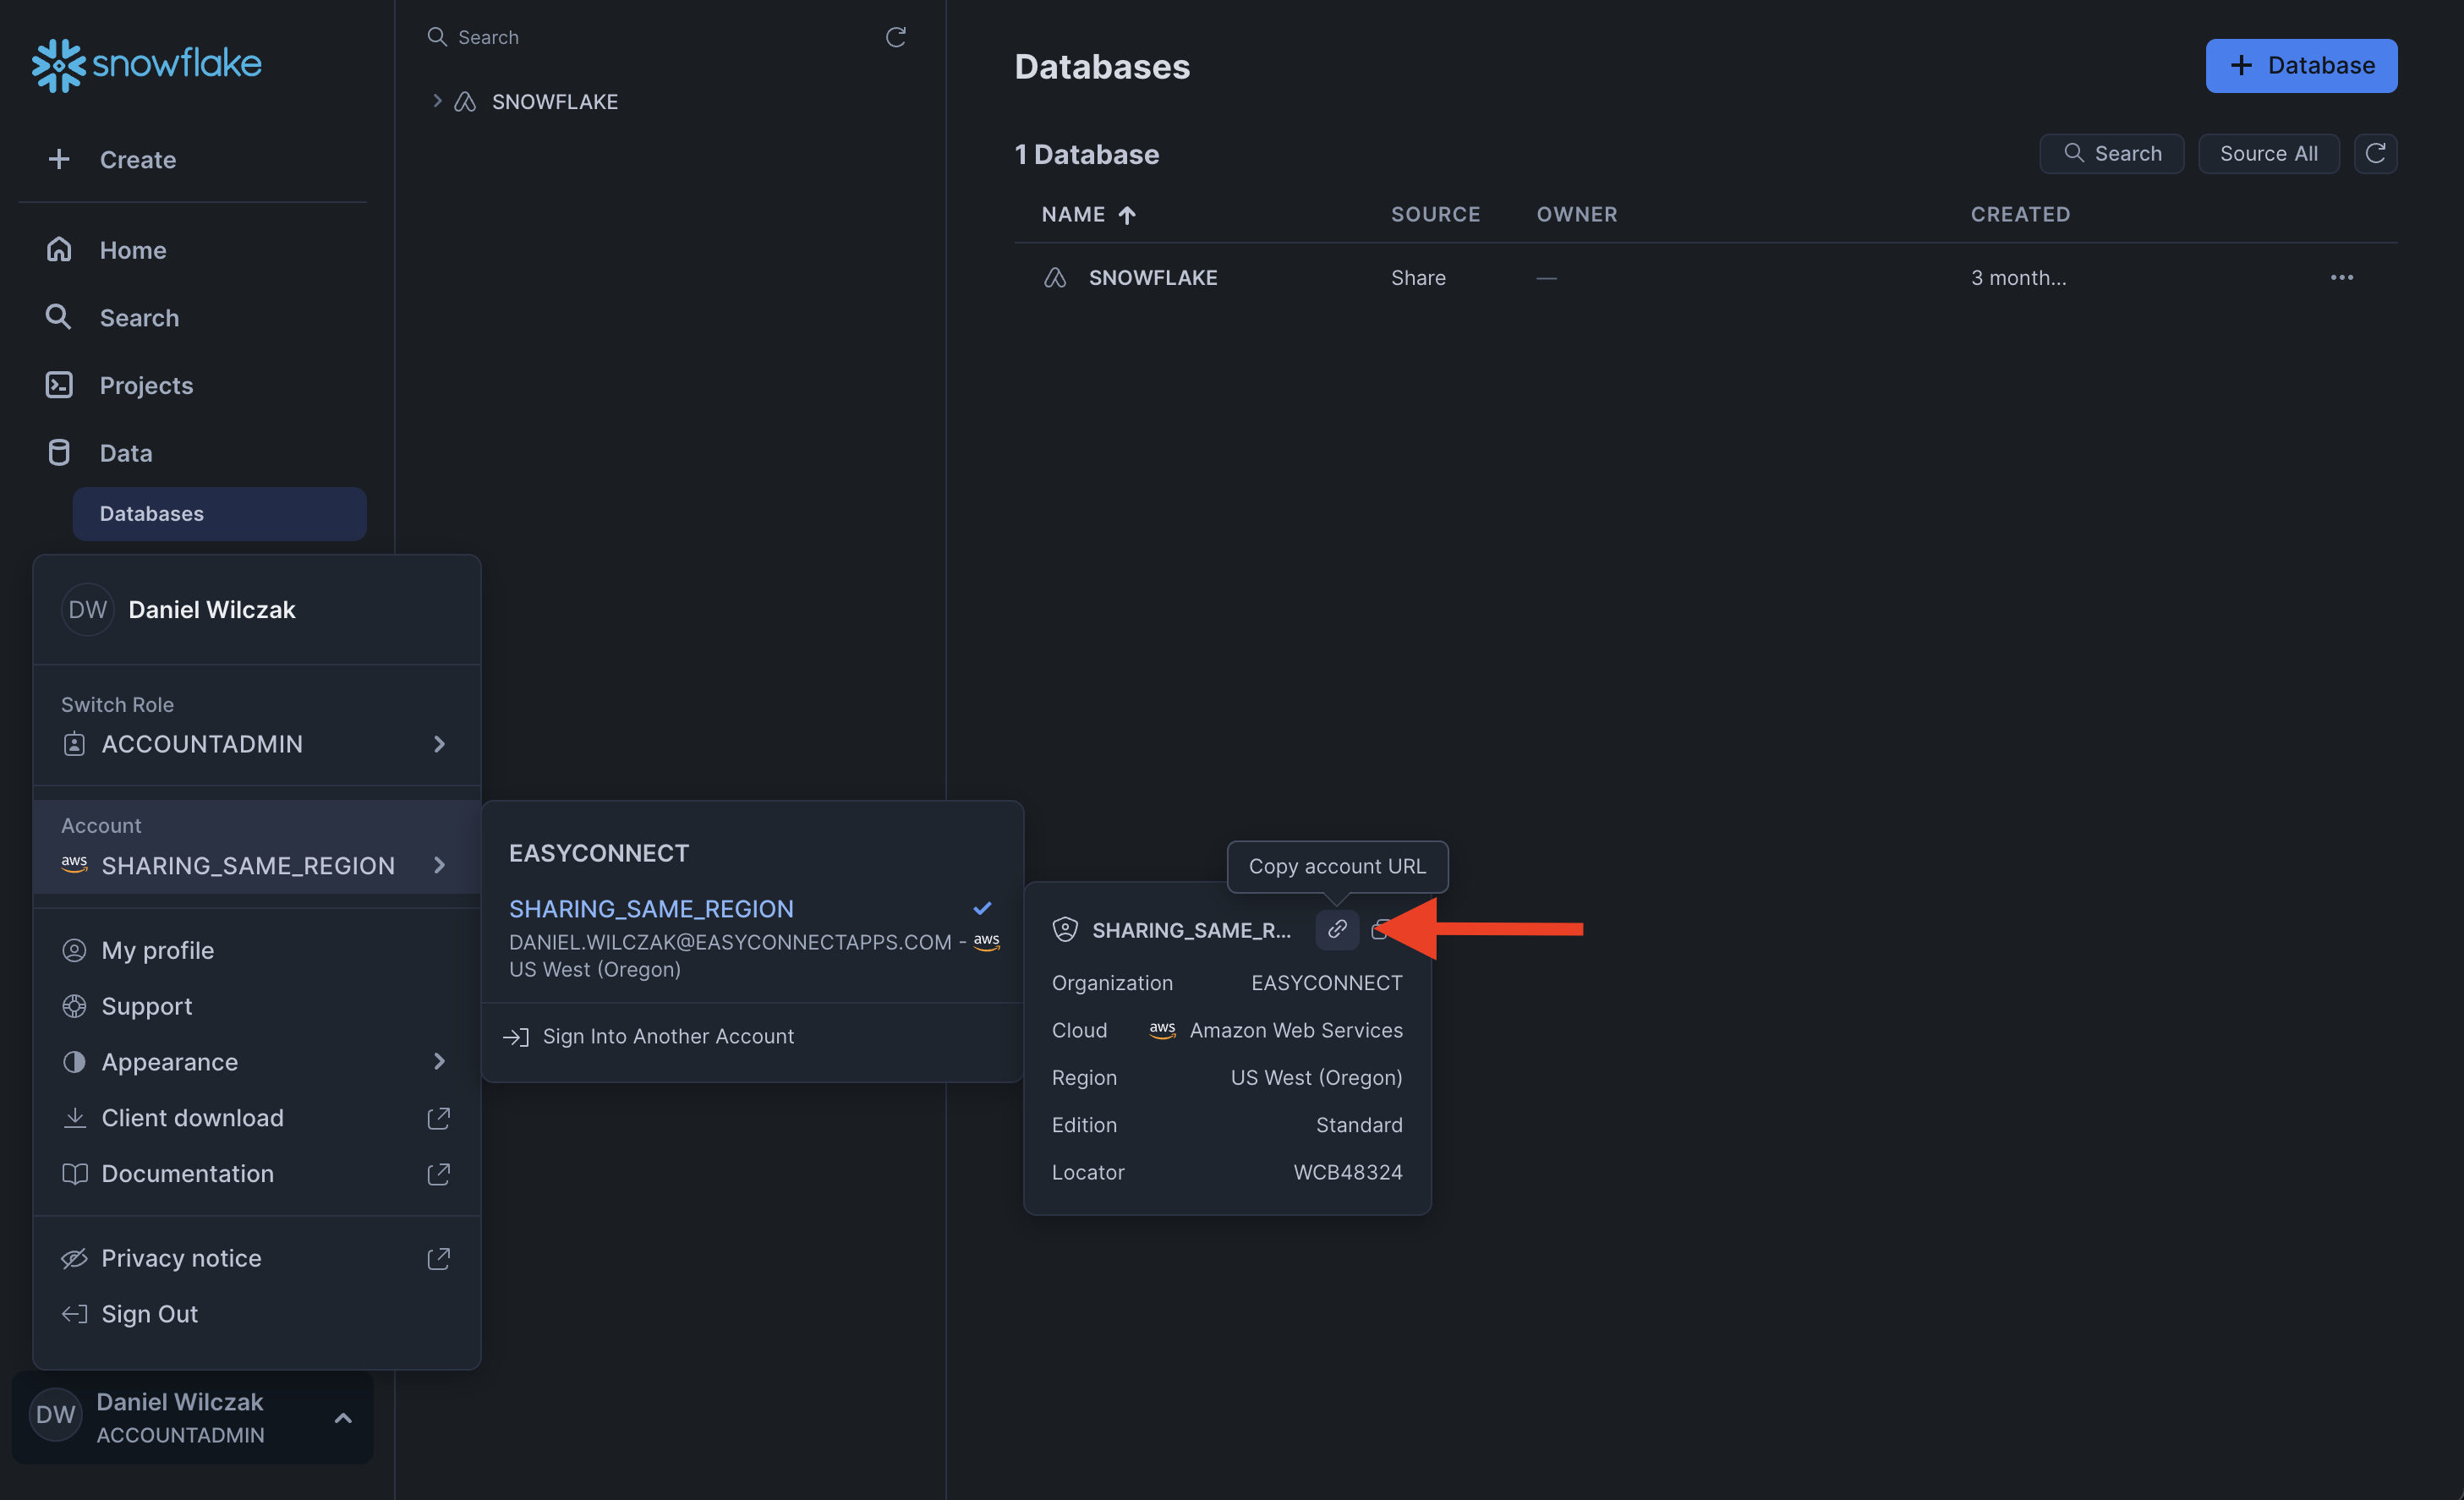This screenshot has width=2464, height=1500.
Task: Open the Create menu with plus icon
Action: (112, 159)
